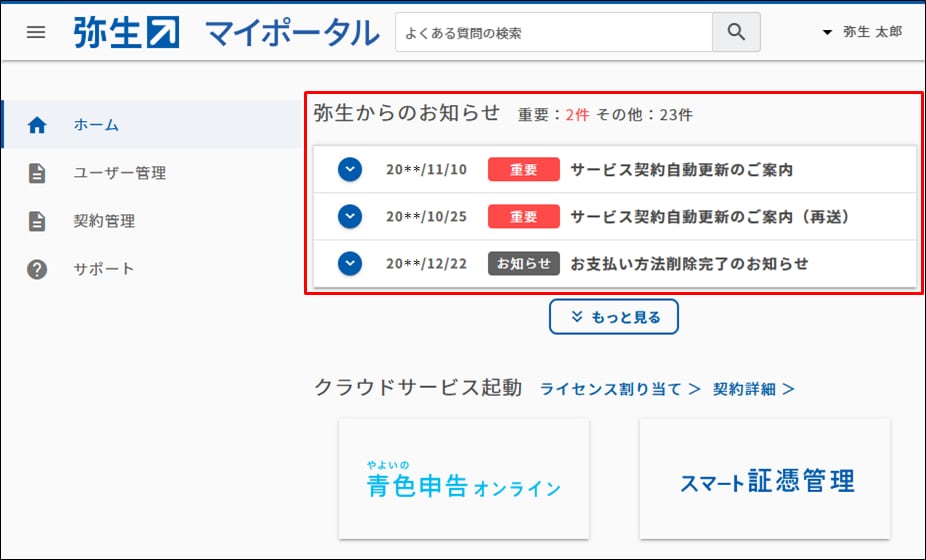This screenshot has width=926, height=560.
Task: Select ユーザー管理 in the sidebar
Action: point(119,173)
